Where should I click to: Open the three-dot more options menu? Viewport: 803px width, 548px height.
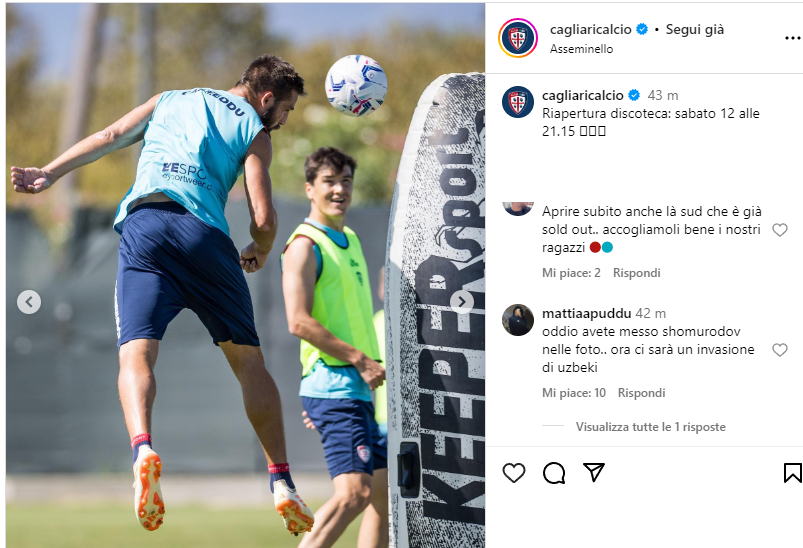792,38
